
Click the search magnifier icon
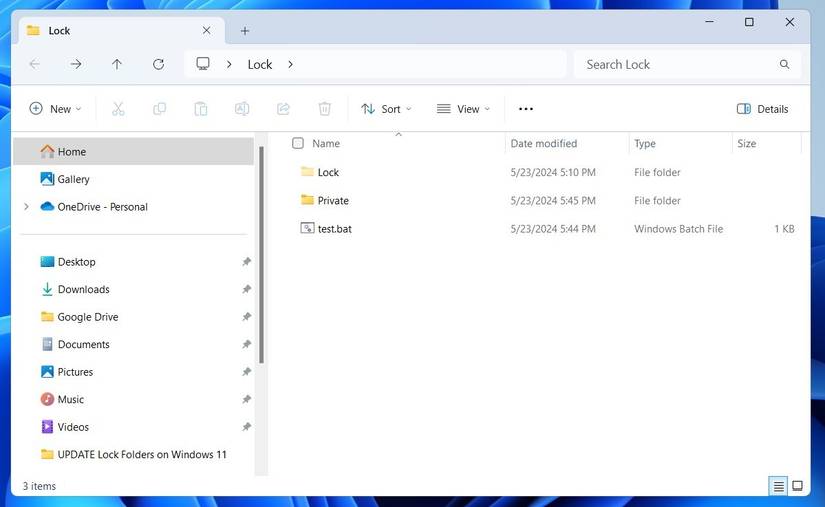pyautogui.click(x=784, y=64)
